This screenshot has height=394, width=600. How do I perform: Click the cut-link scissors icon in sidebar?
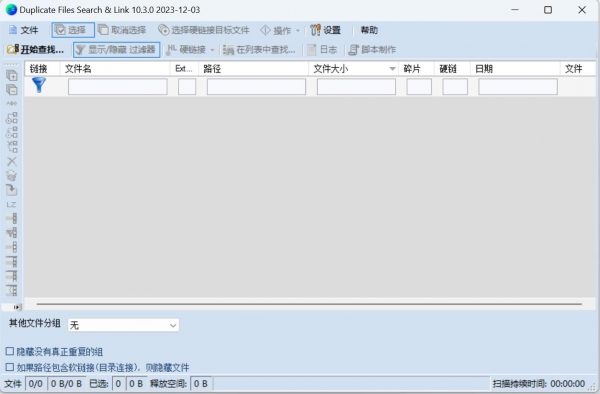[12, 147]
